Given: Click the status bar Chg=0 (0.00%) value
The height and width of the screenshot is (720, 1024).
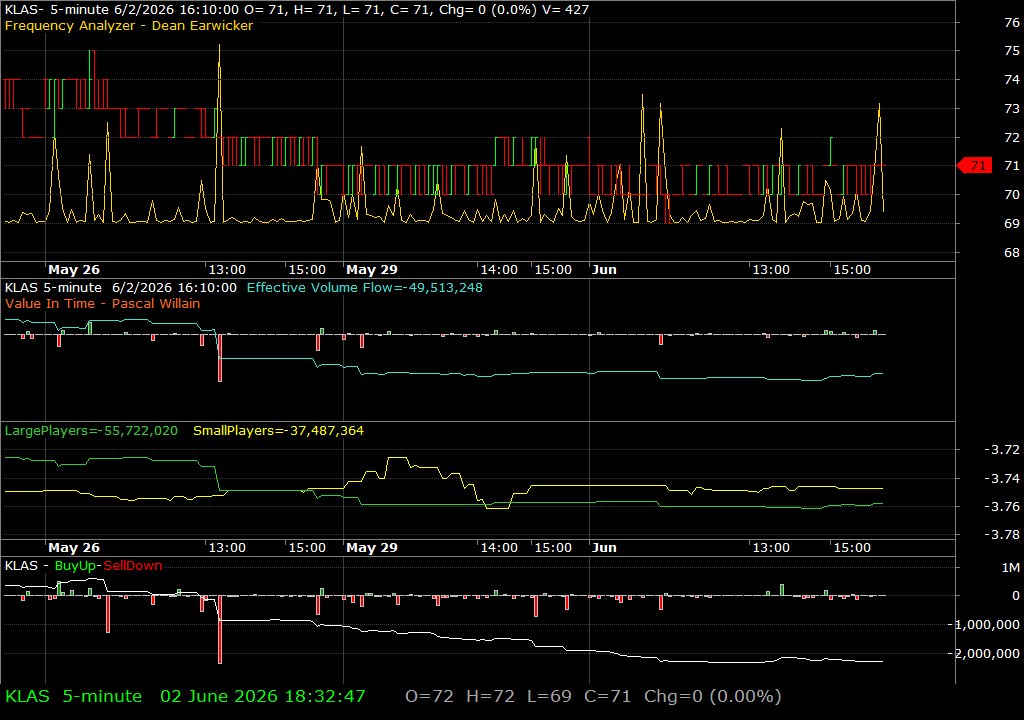Looking at the screenshot, I should [x=712, y=696].
